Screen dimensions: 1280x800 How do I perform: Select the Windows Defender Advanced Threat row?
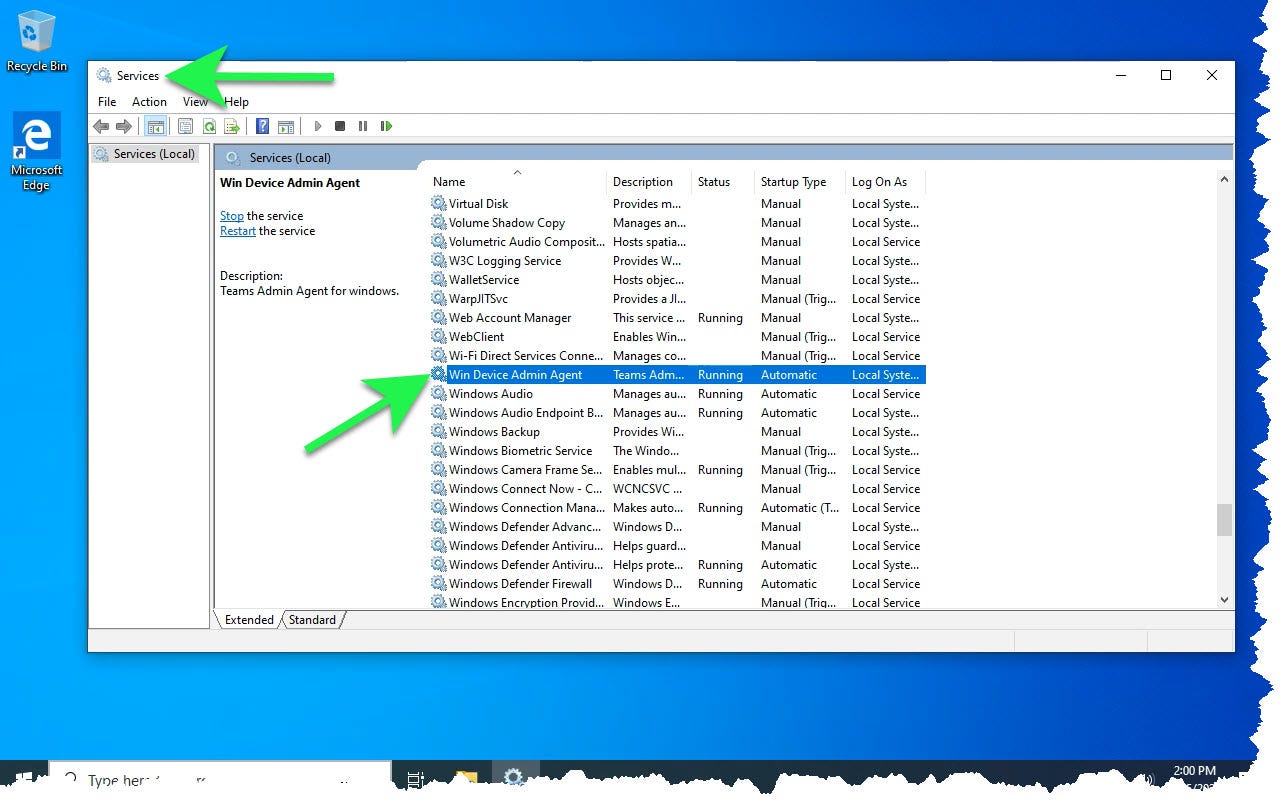click(677, 526)
